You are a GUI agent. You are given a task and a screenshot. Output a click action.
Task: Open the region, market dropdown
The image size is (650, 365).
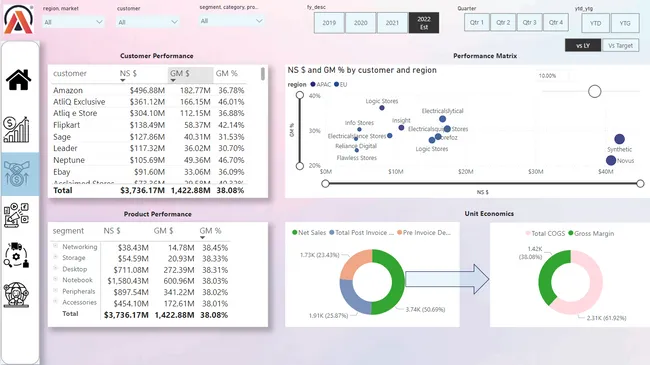[73, 22]
